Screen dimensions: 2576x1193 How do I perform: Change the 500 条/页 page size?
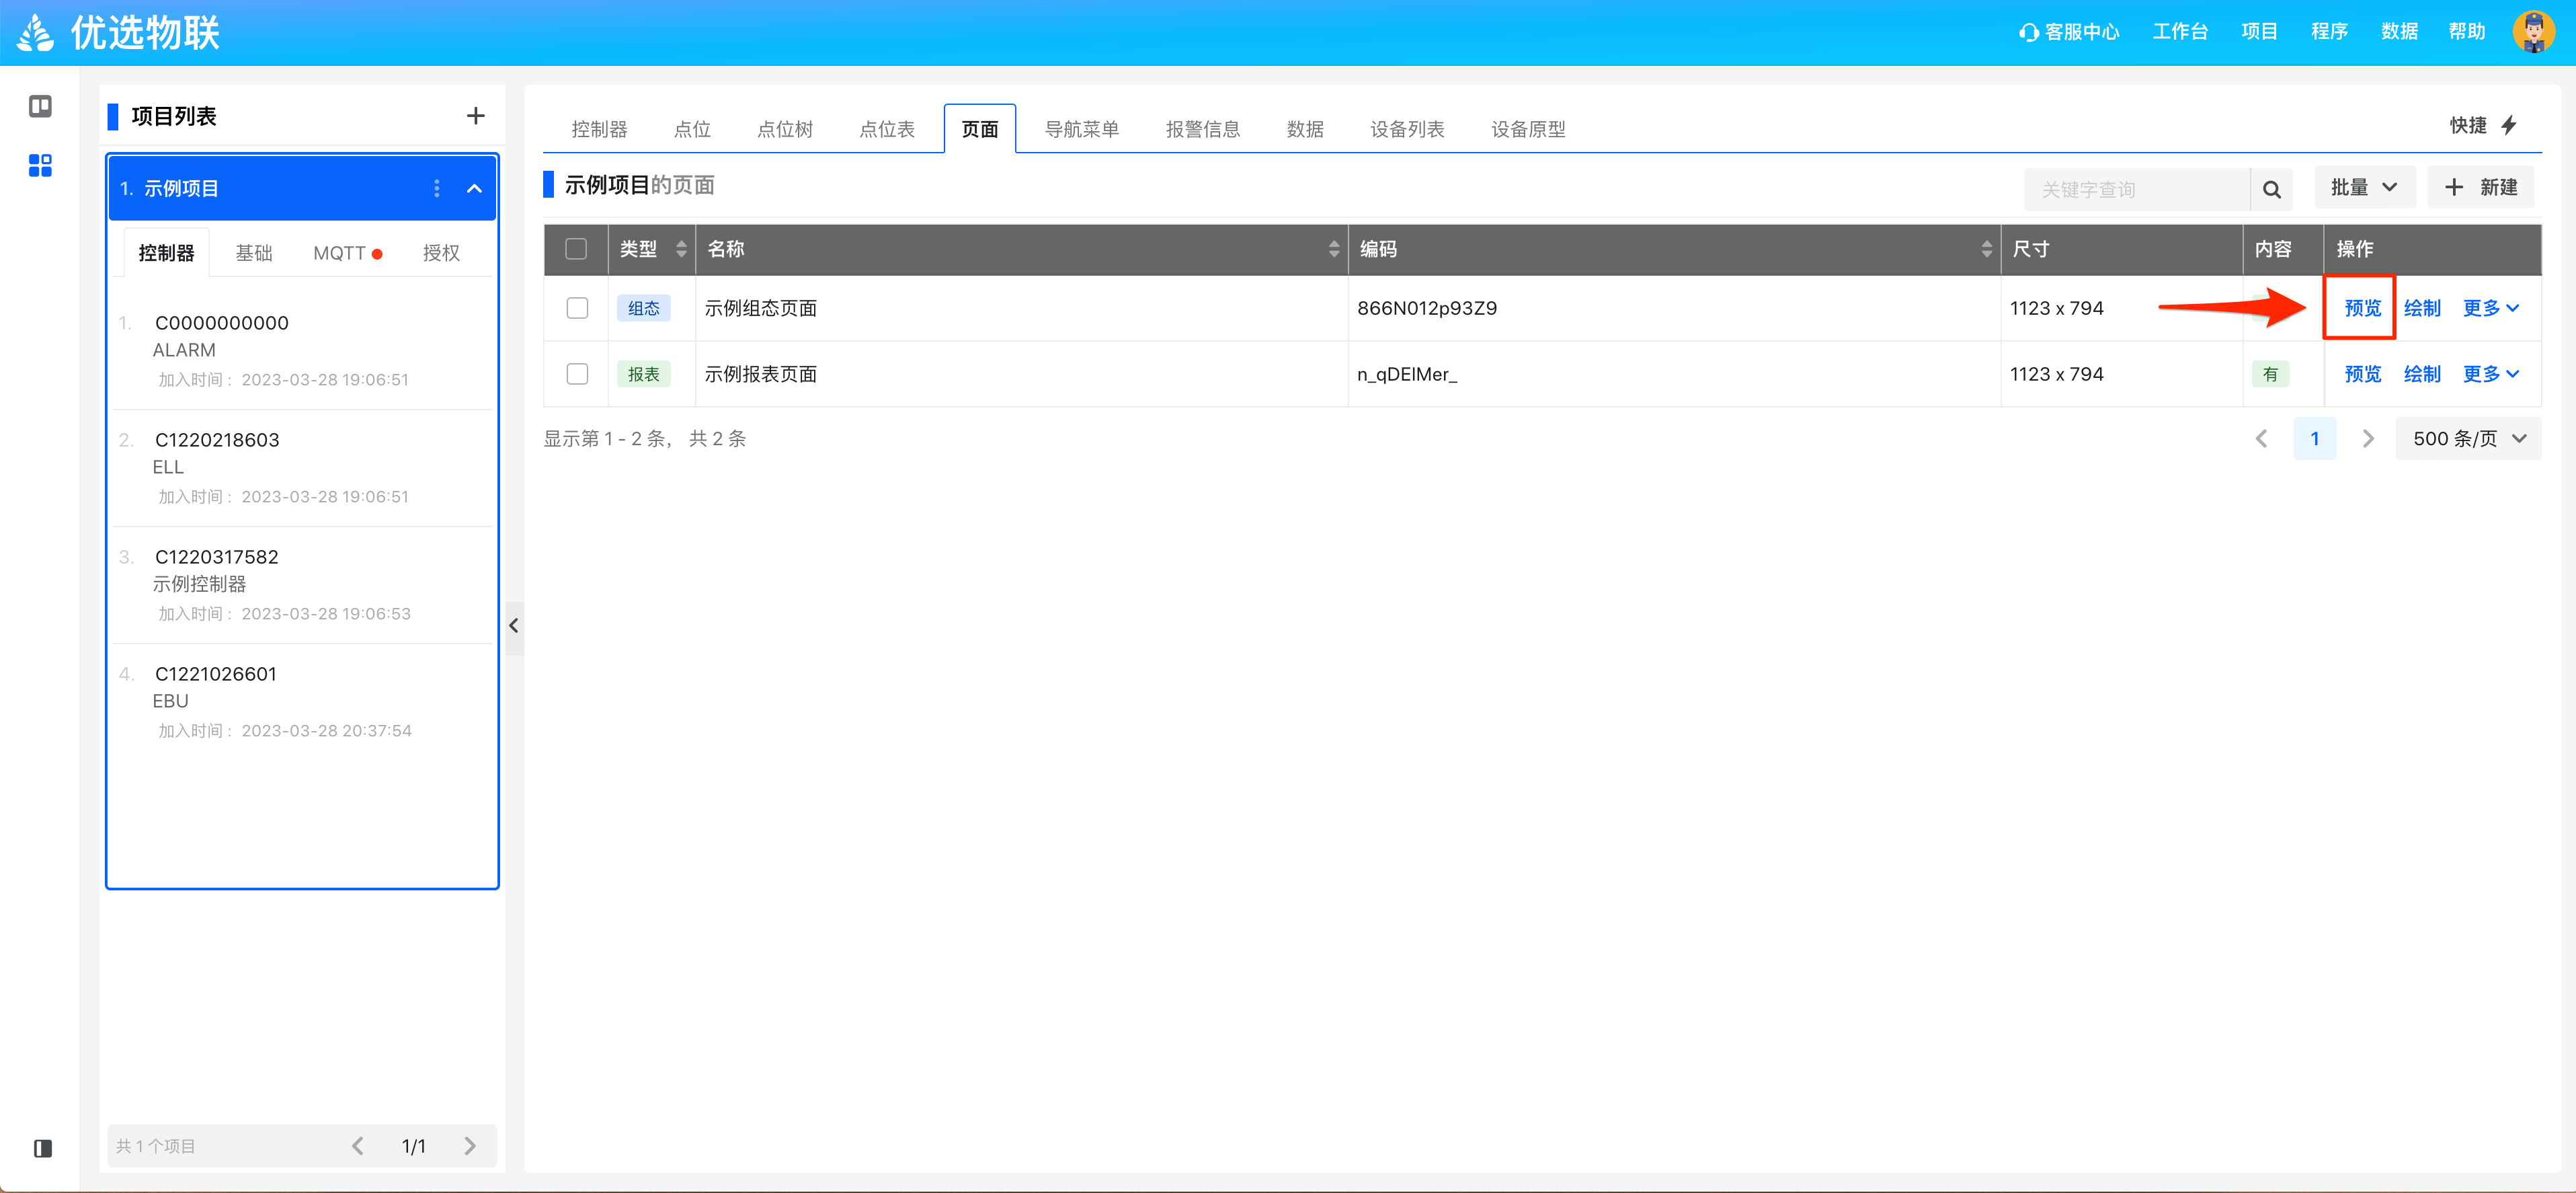click(x=2469, y=439)
